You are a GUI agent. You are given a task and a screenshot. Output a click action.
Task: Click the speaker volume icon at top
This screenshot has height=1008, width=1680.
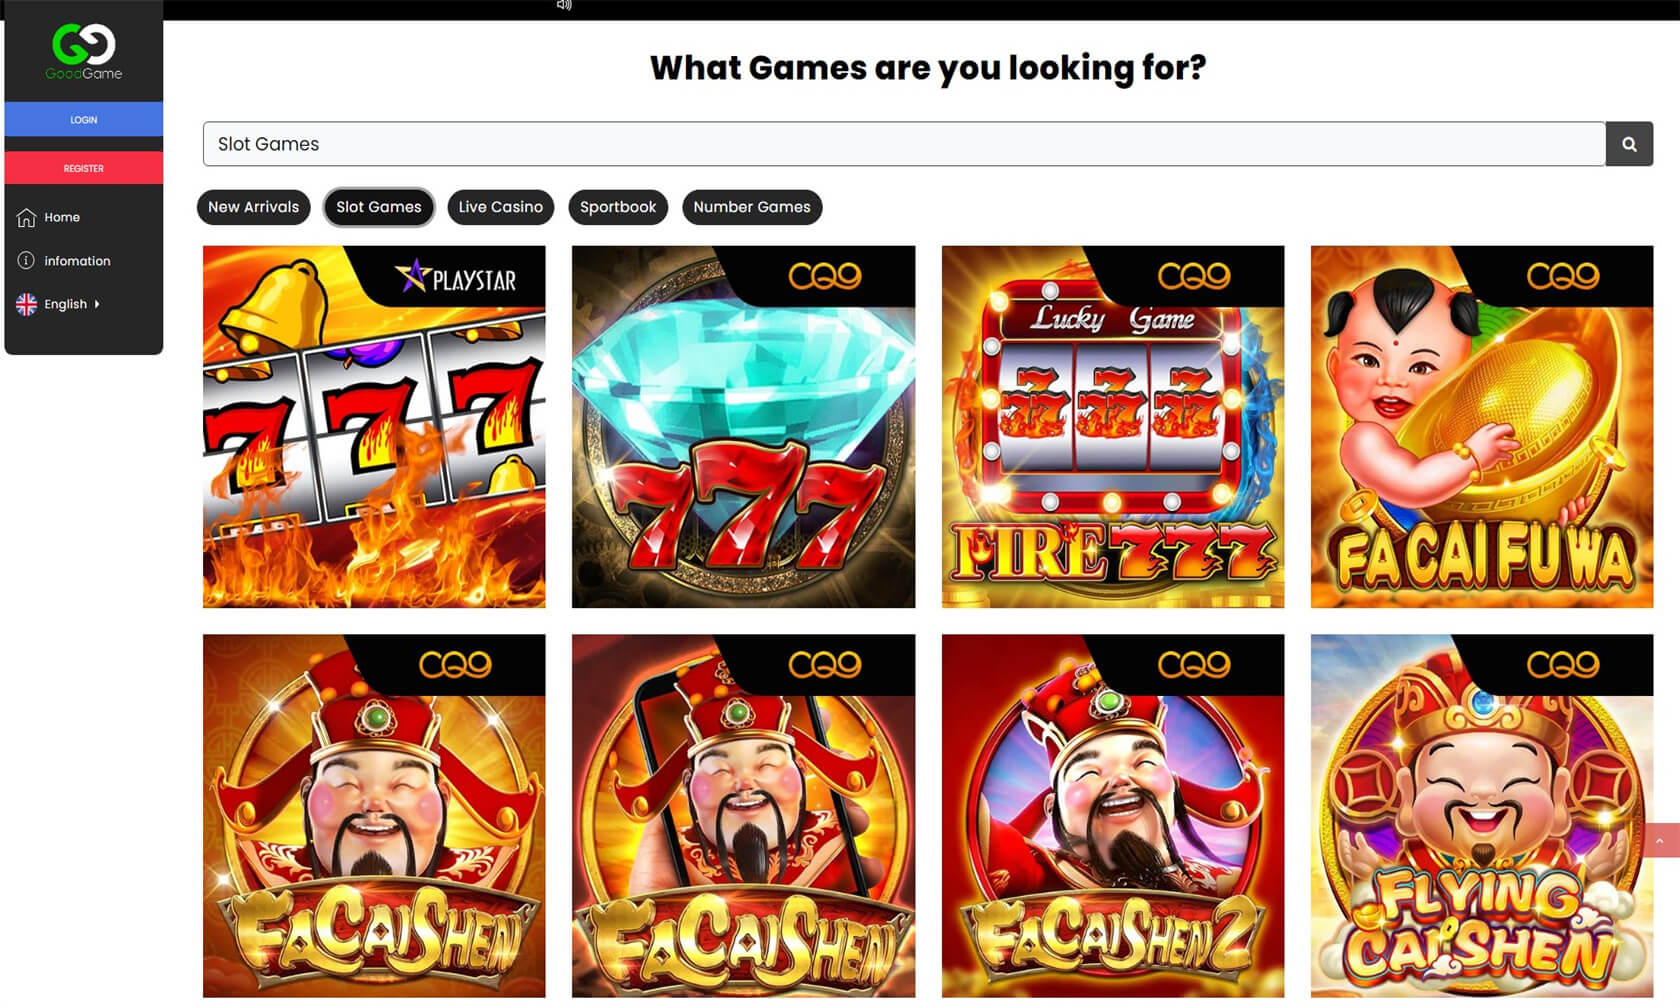(x=564, y=5)
